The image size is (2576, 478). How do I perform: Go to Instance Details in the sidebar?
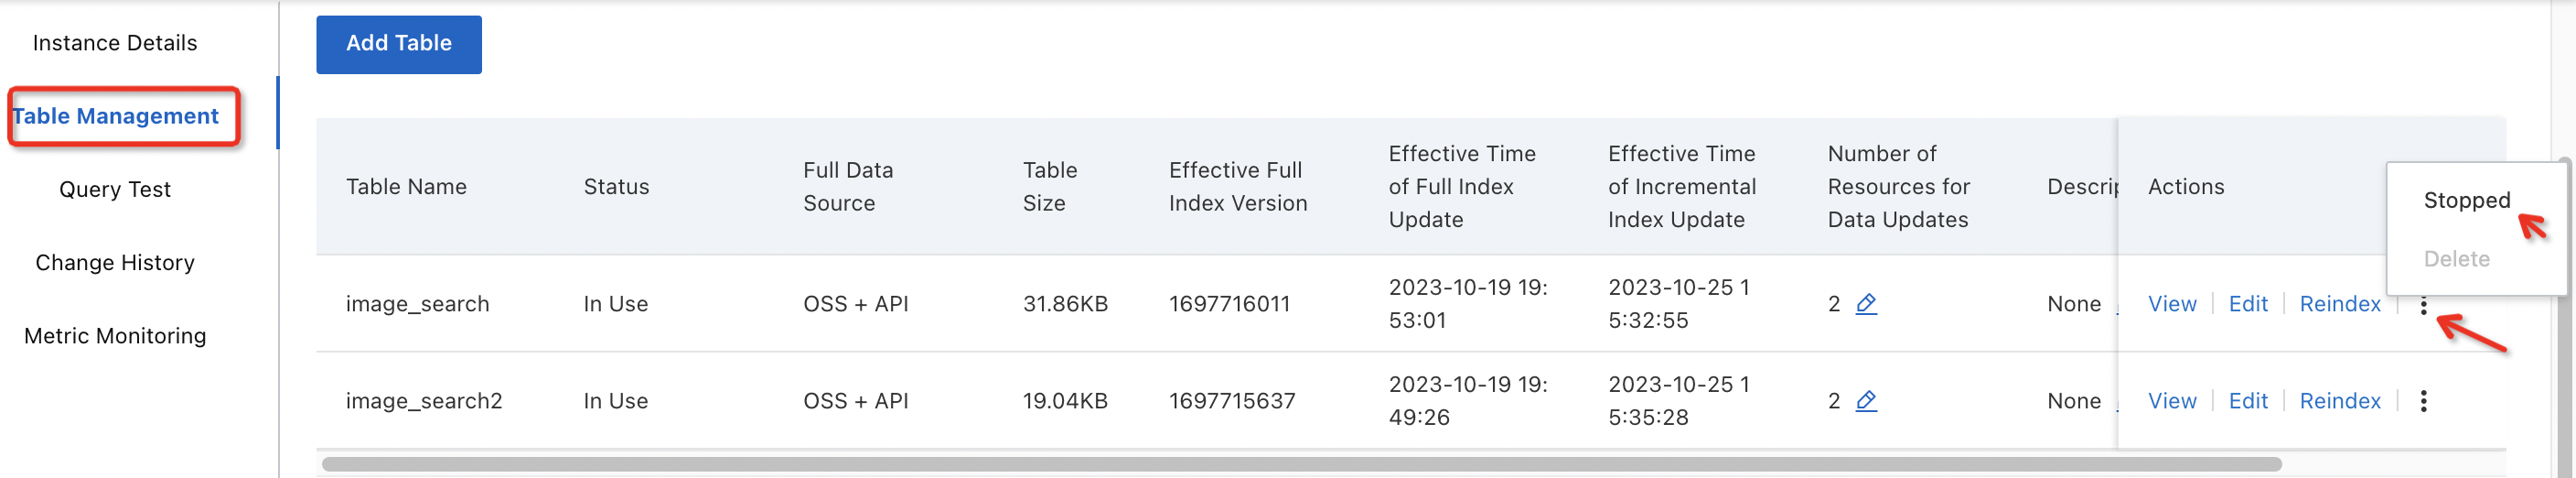(115, 43)
